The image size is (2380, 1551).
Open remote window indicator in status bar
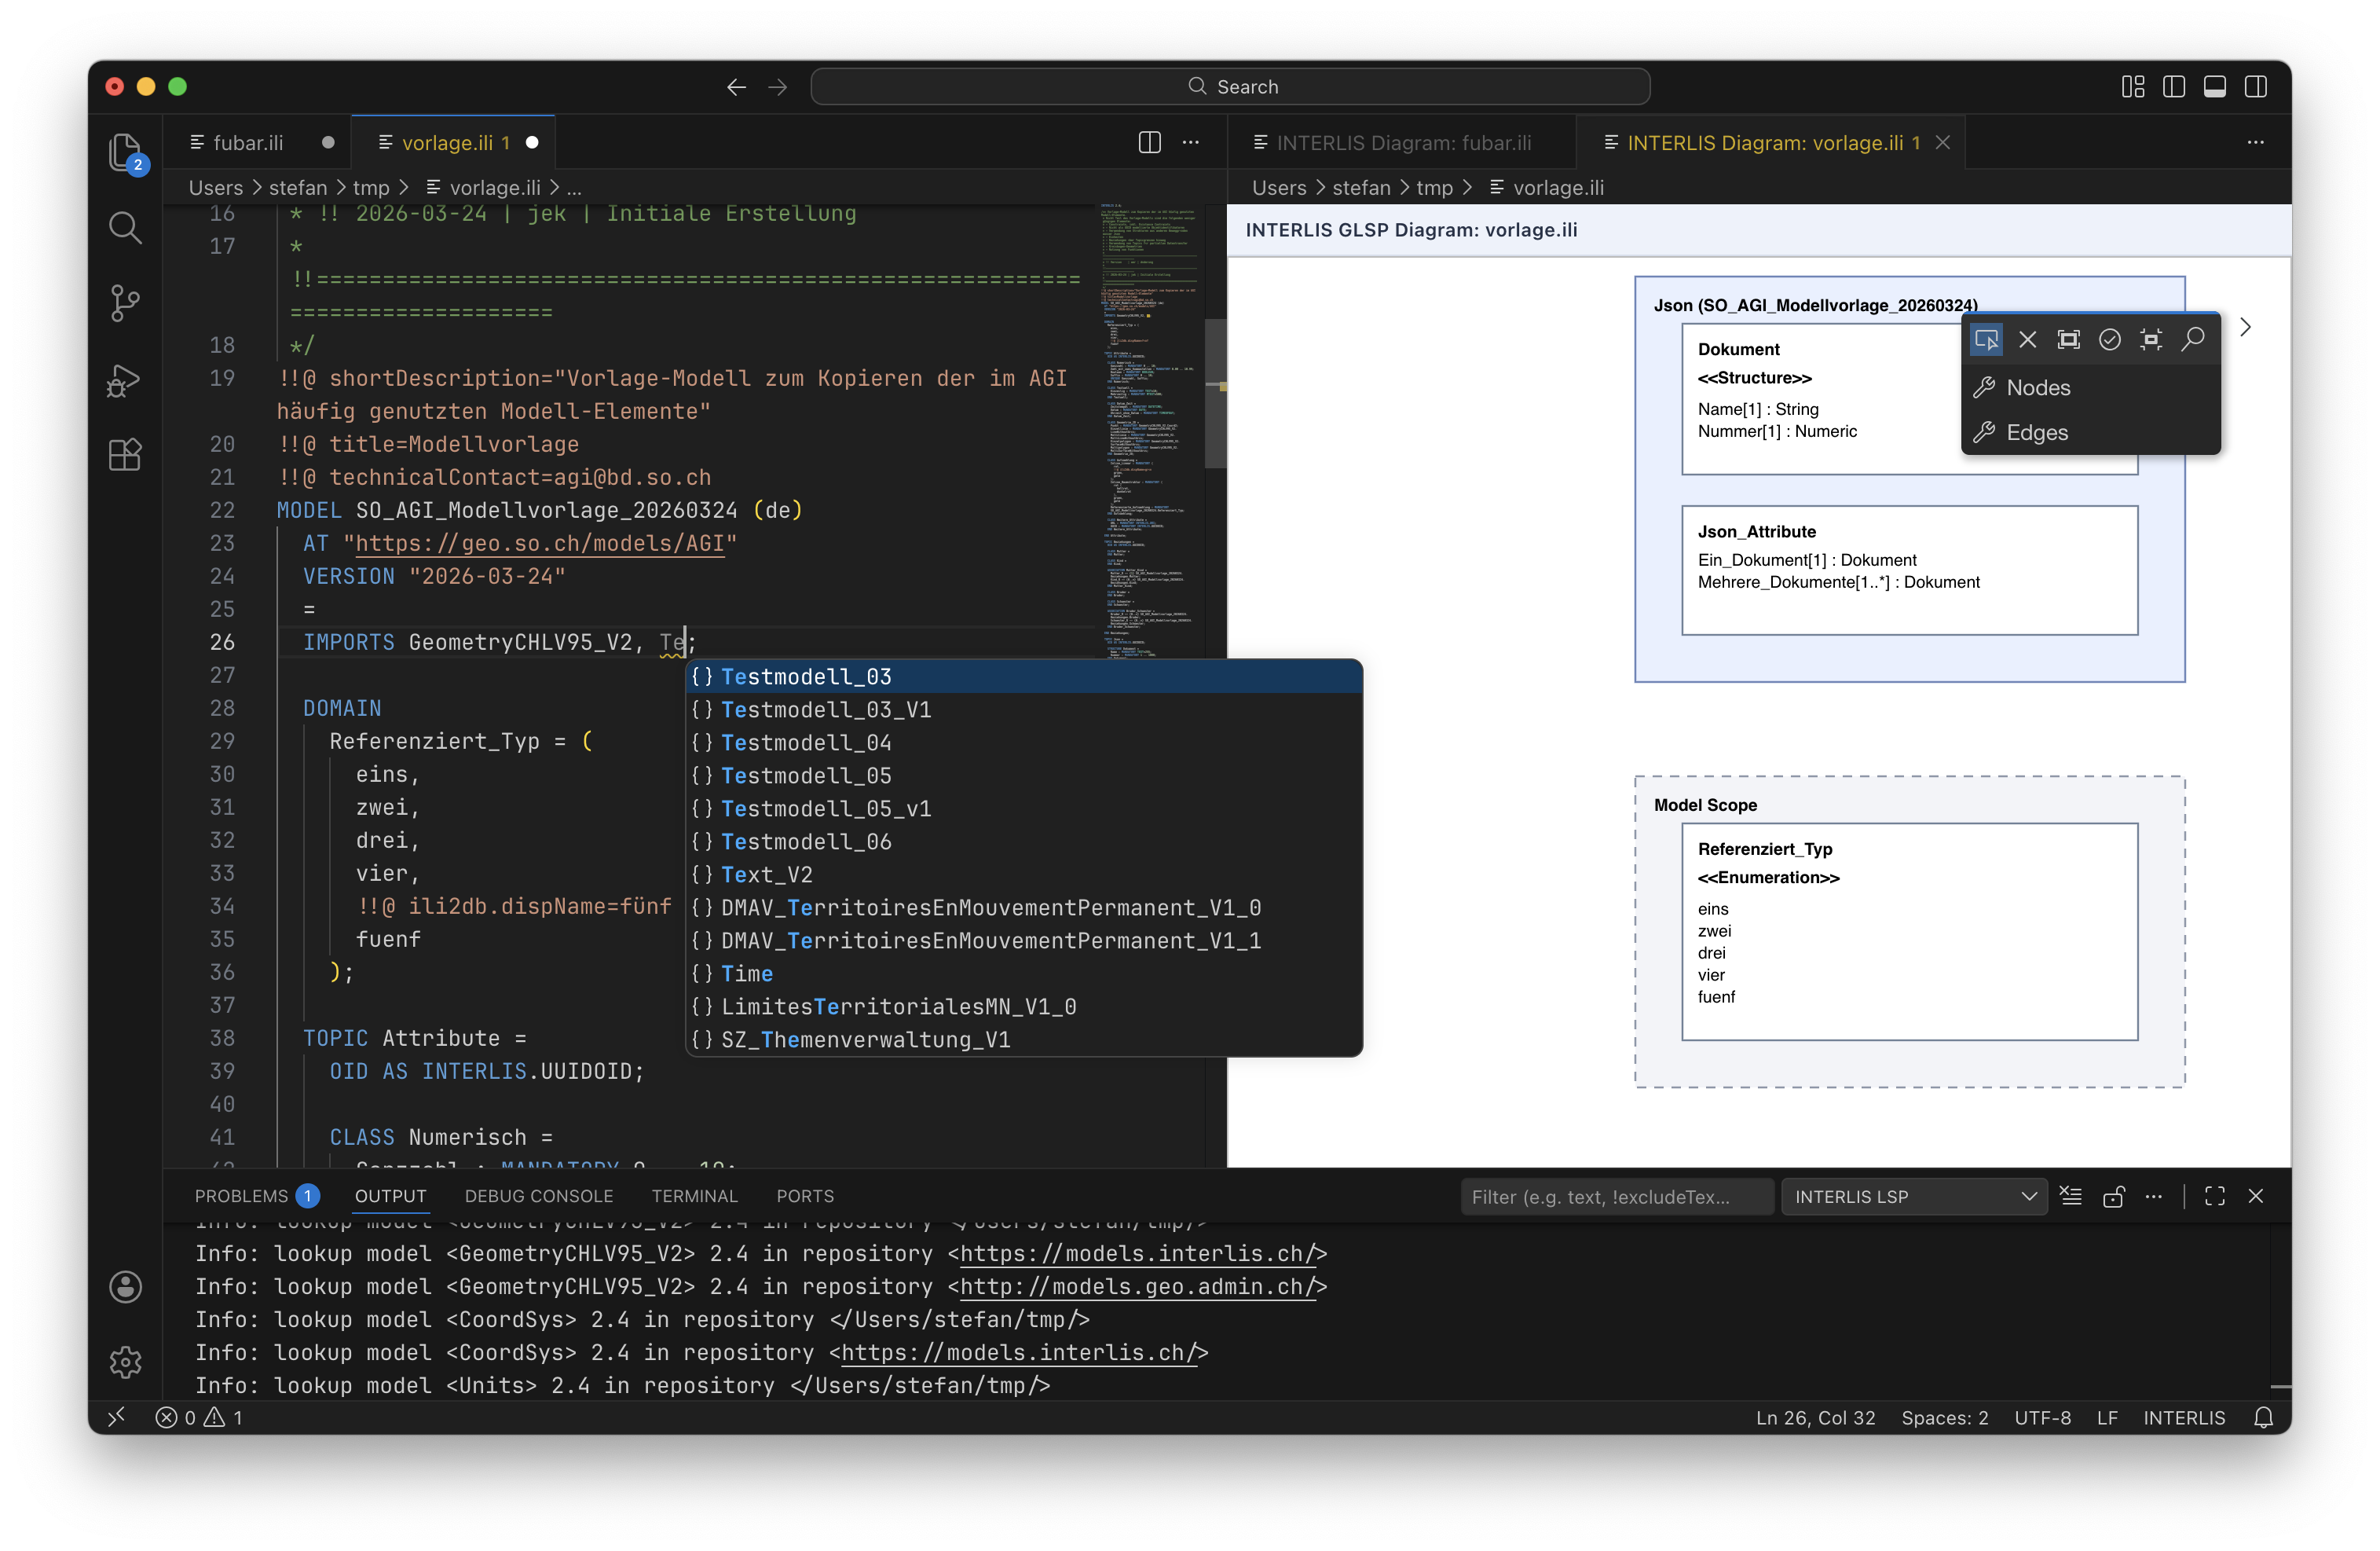coord(116,1417)
